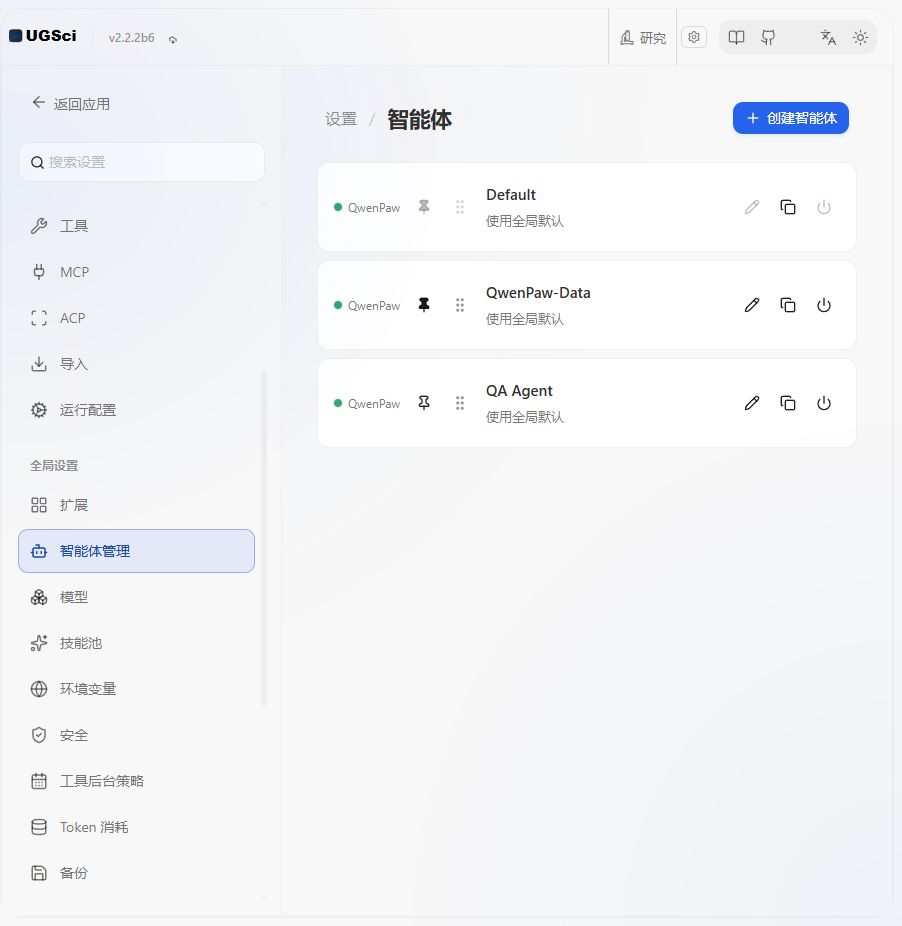Click the drag handle on QA Agent row

(460, 403)
